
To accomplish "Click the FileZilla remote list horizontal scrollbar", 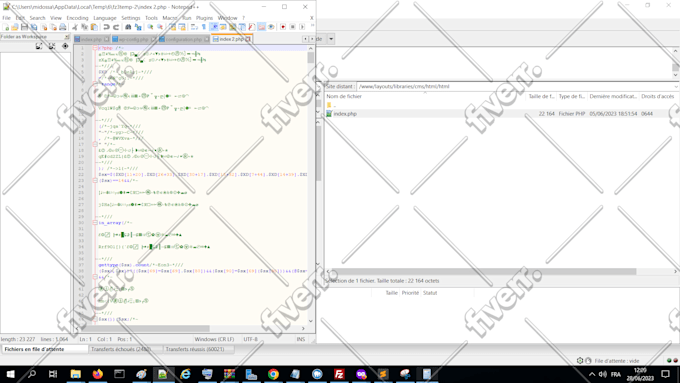I will [483, 272].
